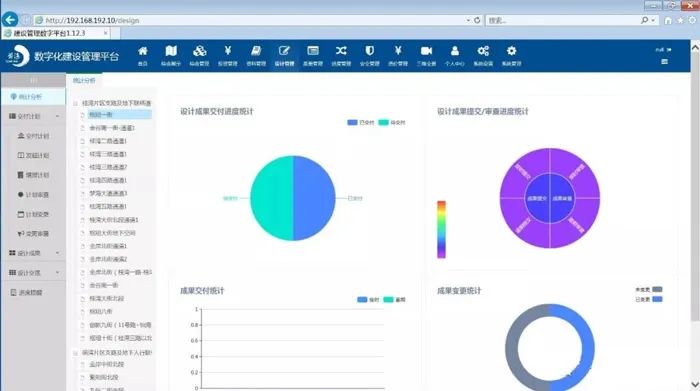Click the shuffle arrows icon in navbar
Screen dimensions: 700x391
(341, 51)
